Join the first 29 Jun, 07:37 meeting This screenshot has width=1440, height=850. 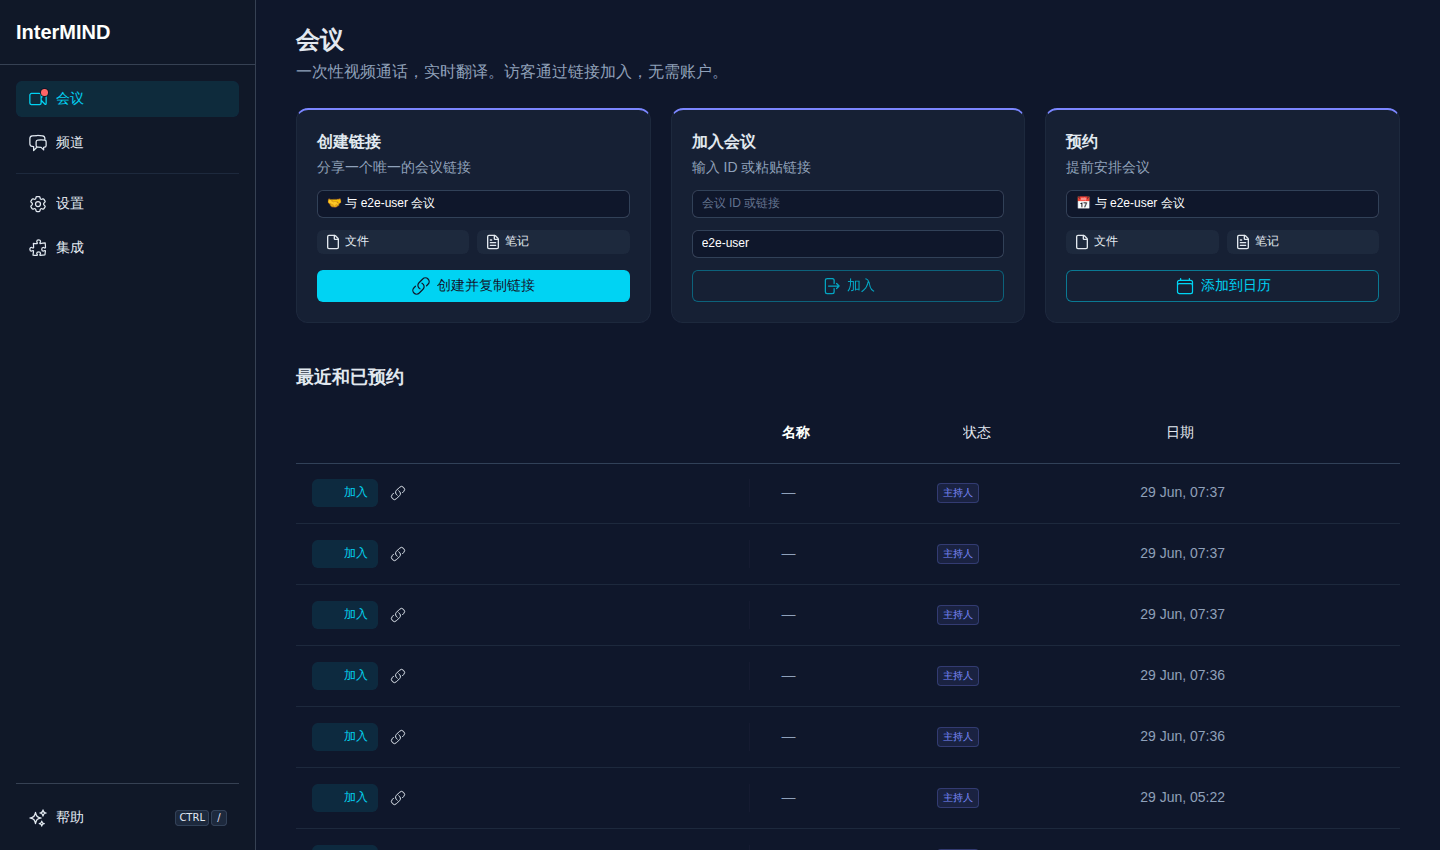(x=345, y=493)
